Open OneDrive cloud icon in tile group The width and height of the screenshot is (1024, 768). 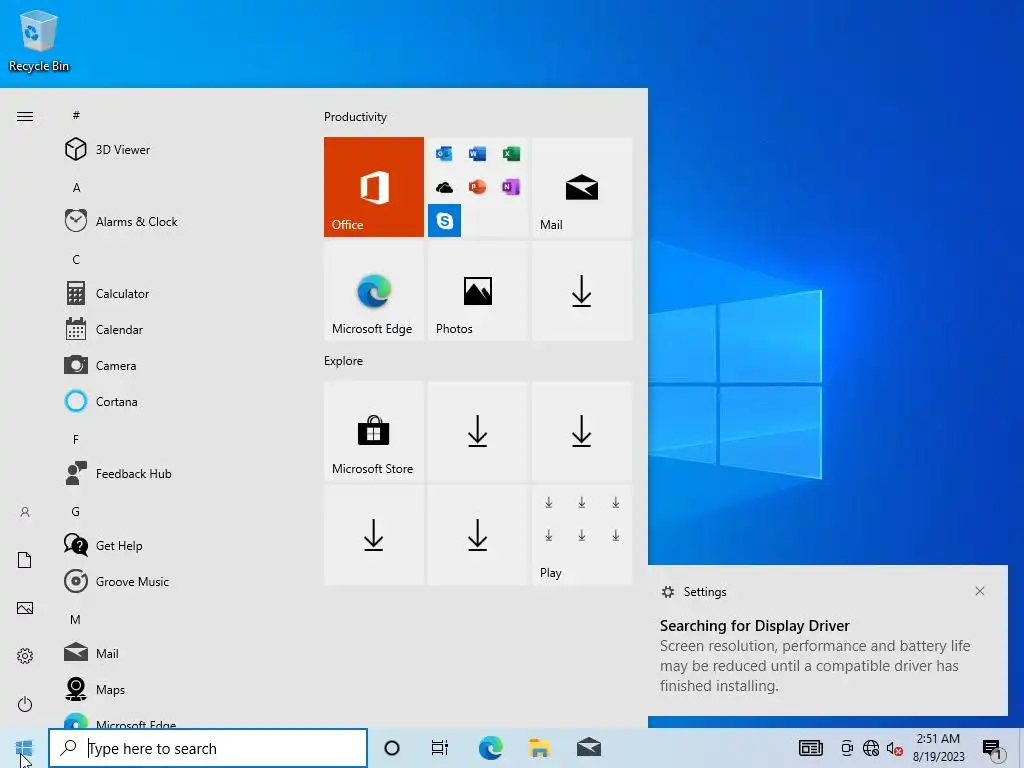[444, 187]
